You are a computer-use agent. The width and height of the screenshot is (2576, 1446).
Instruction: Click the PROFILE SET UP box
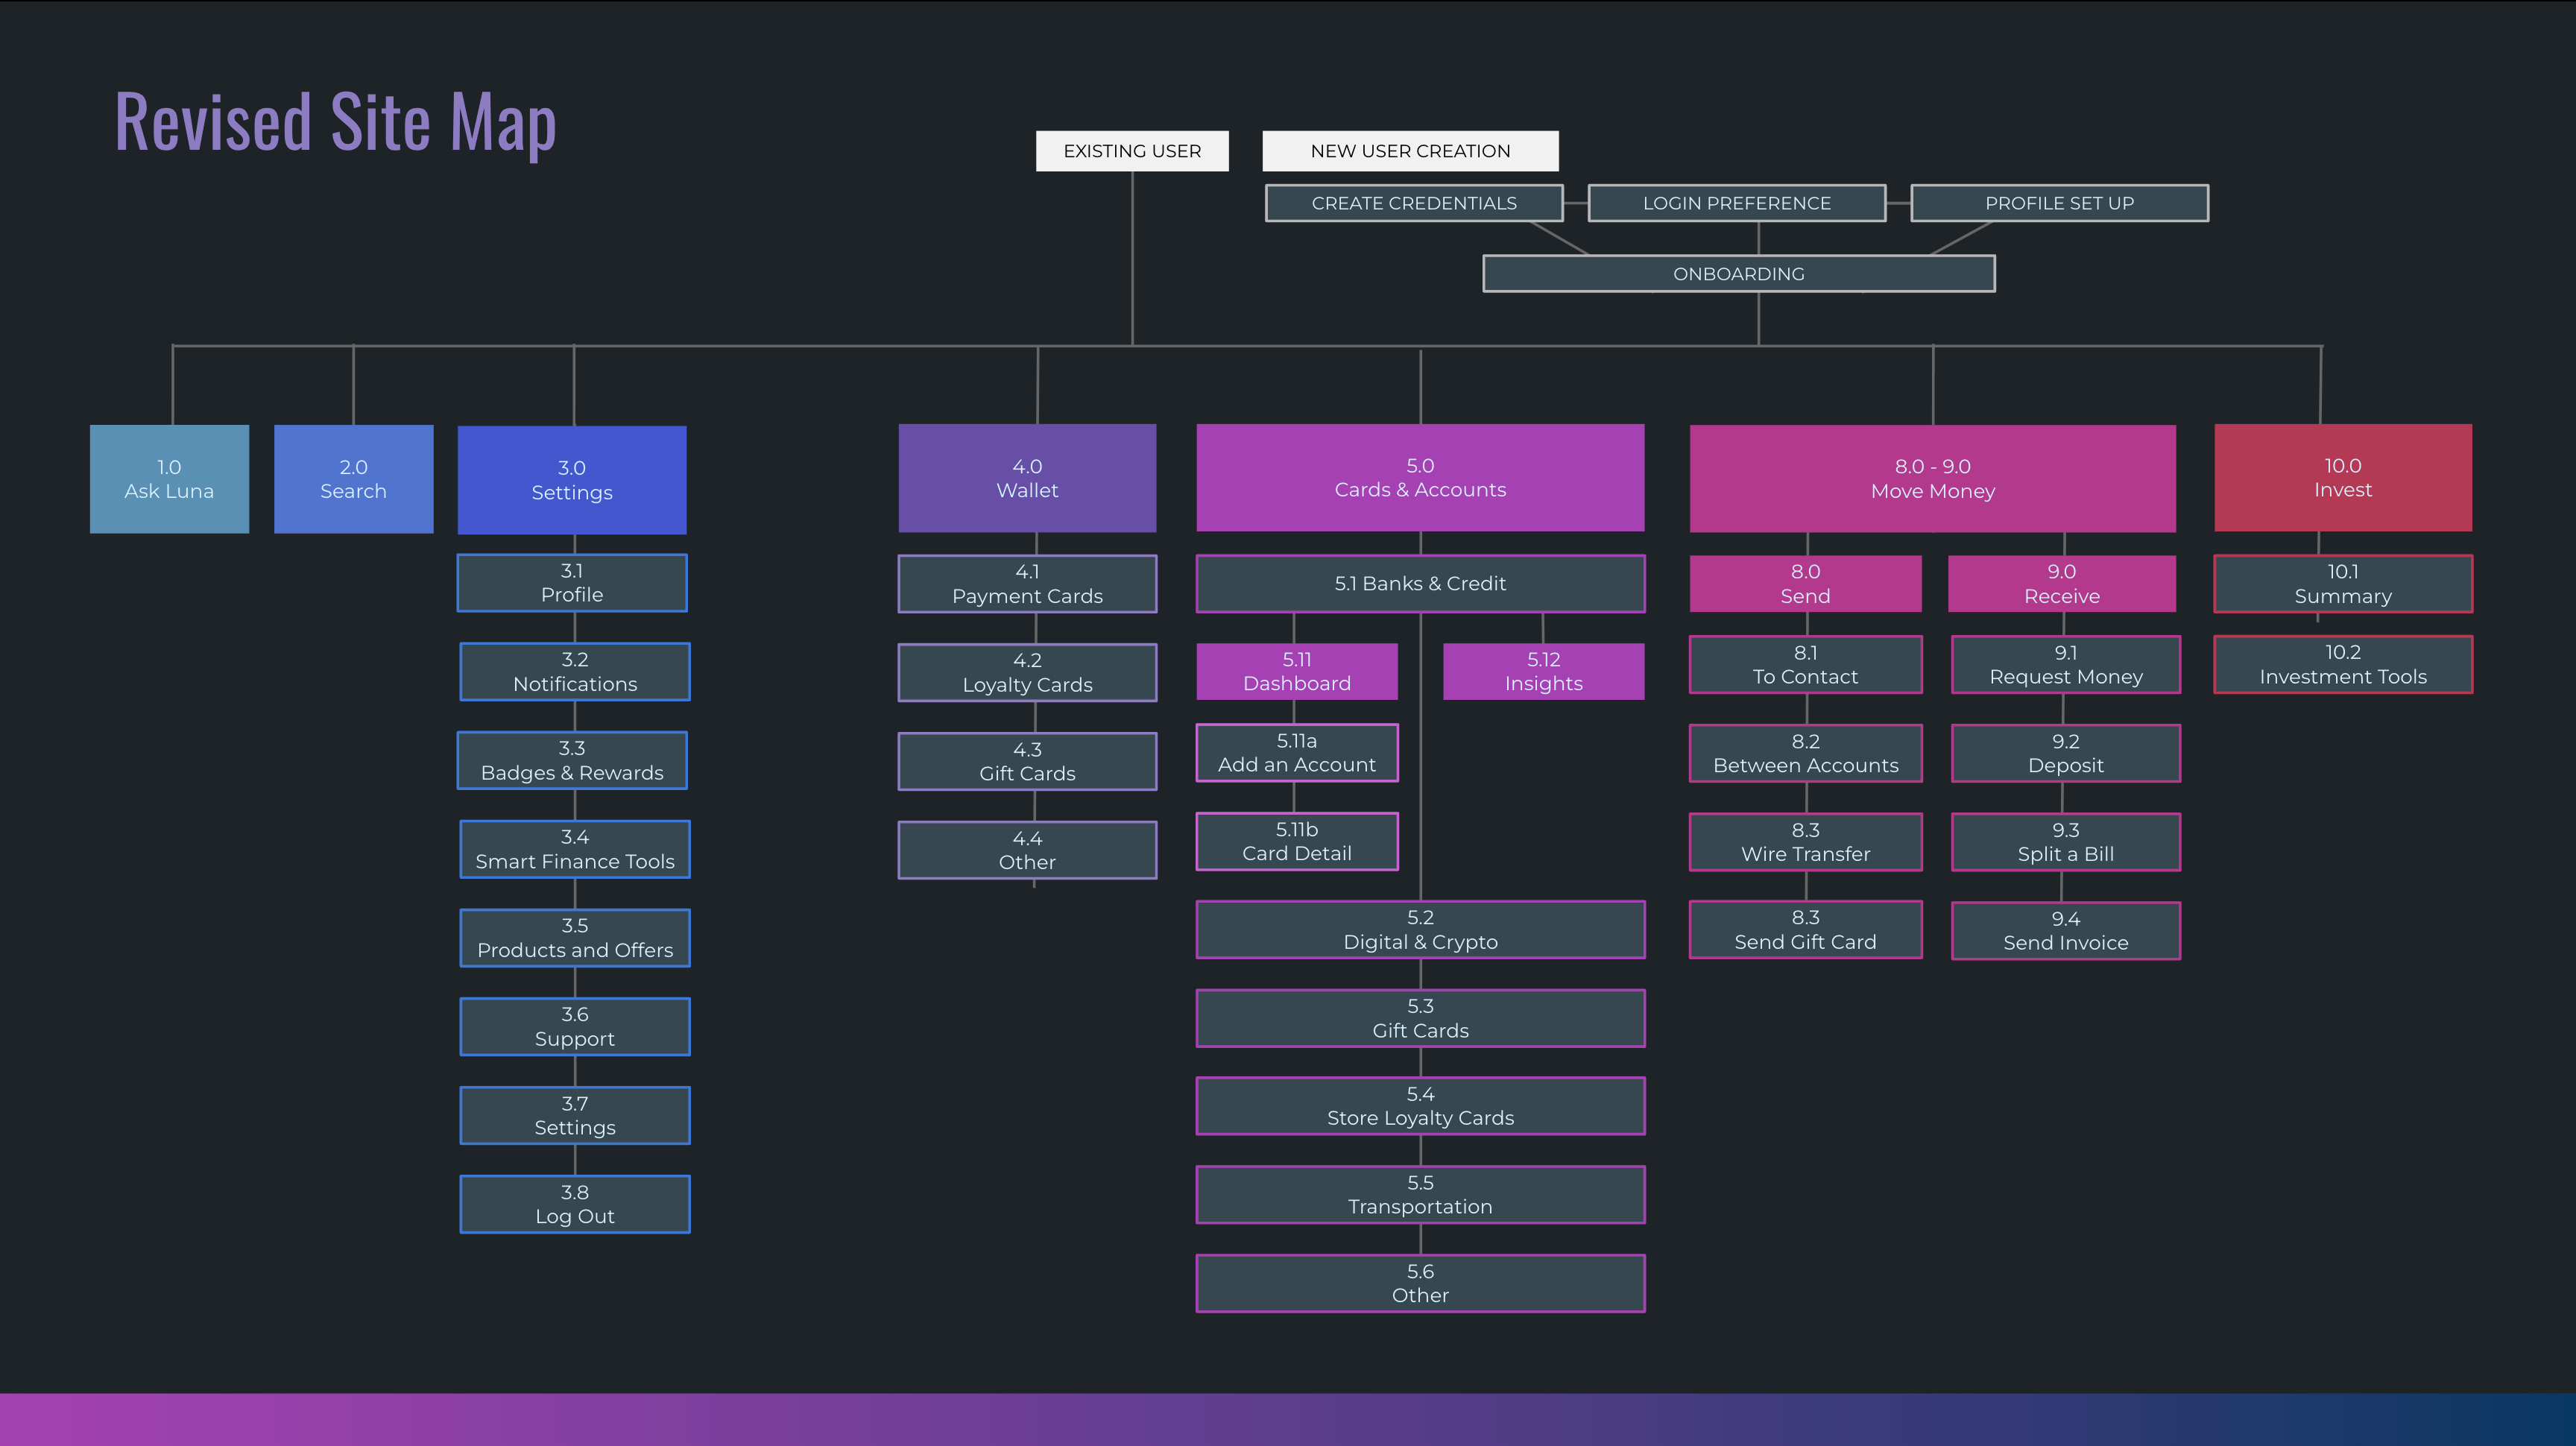(2059, 203)
